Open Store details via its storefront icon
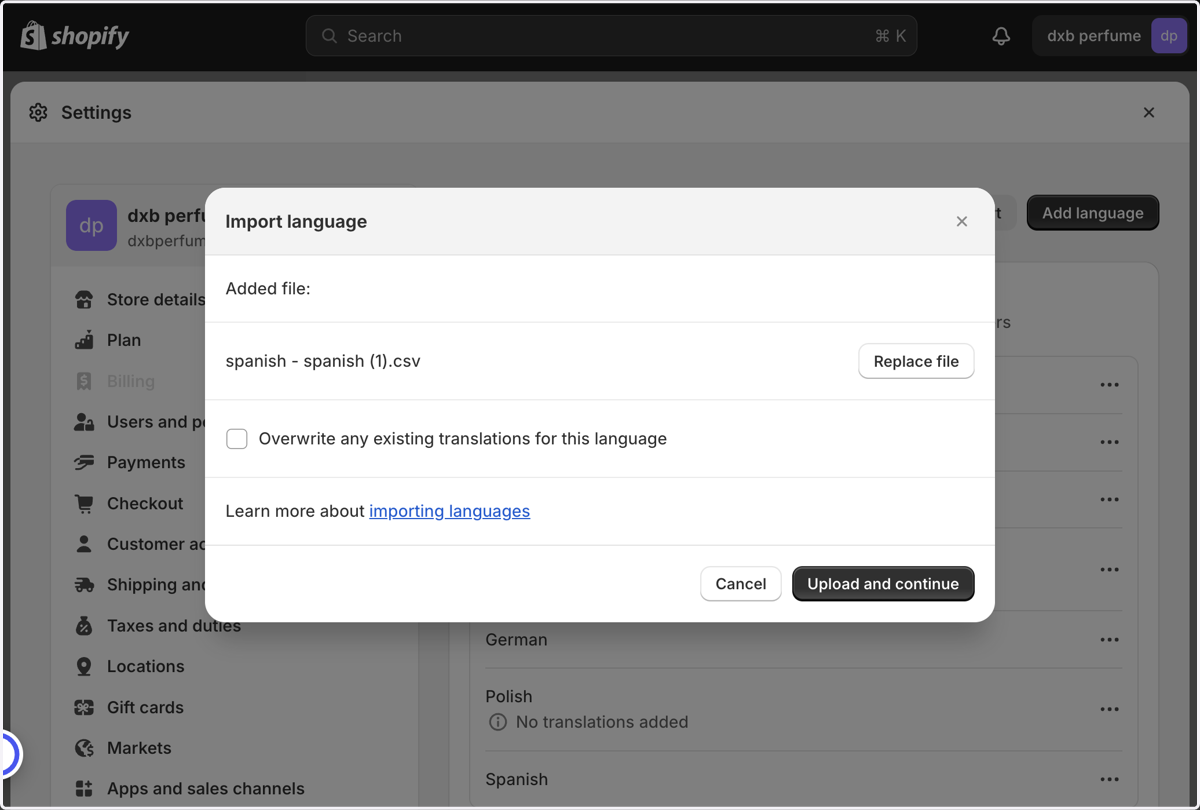Image resolution: width=1200 pixels, height=810 pixels. 84,300
